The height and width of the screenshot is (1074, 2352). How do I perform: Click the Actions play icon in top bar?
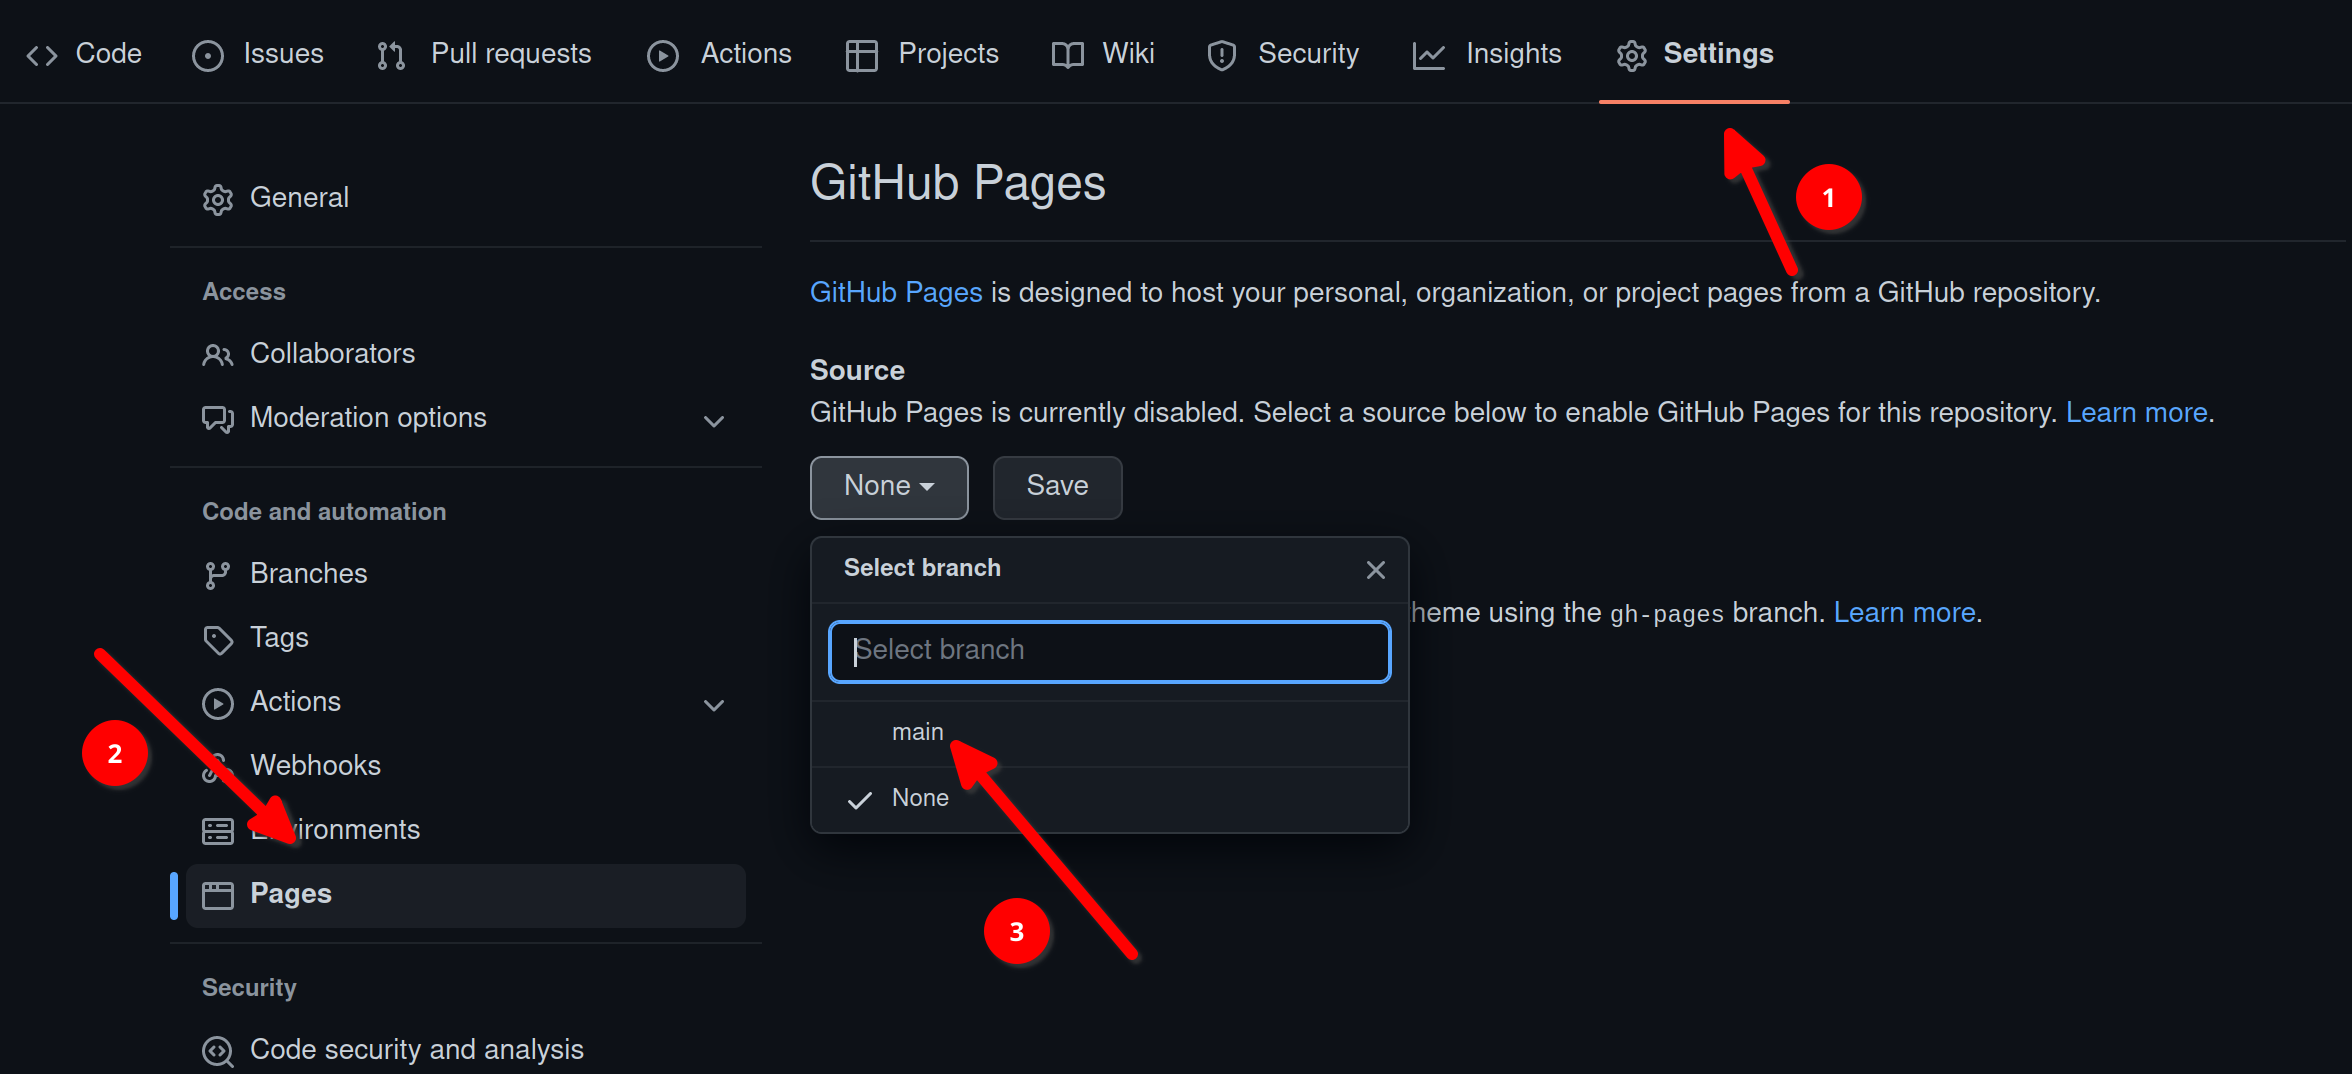(x=663, y=56)
